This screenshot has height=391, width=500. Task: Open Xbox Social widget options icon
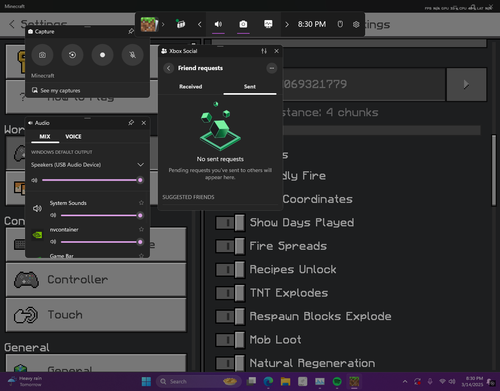point(264,51)
